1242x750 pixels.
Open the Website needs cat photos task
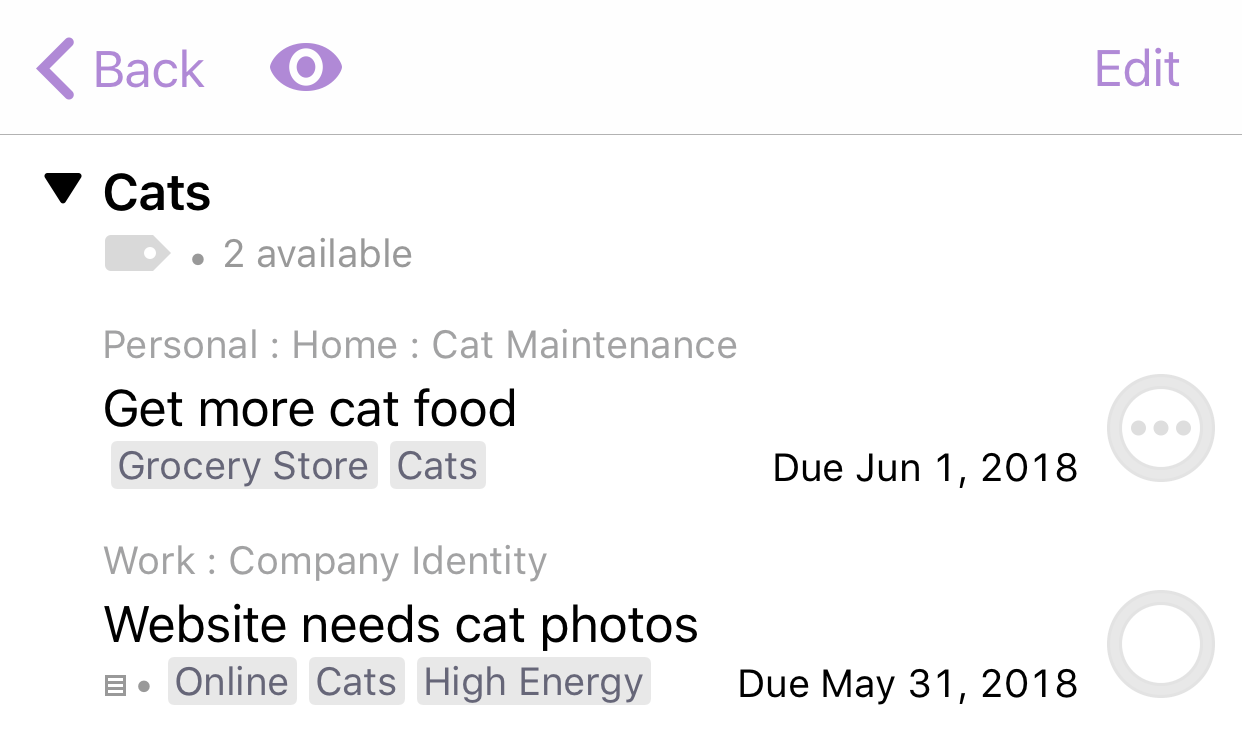[x=401, y=625]
